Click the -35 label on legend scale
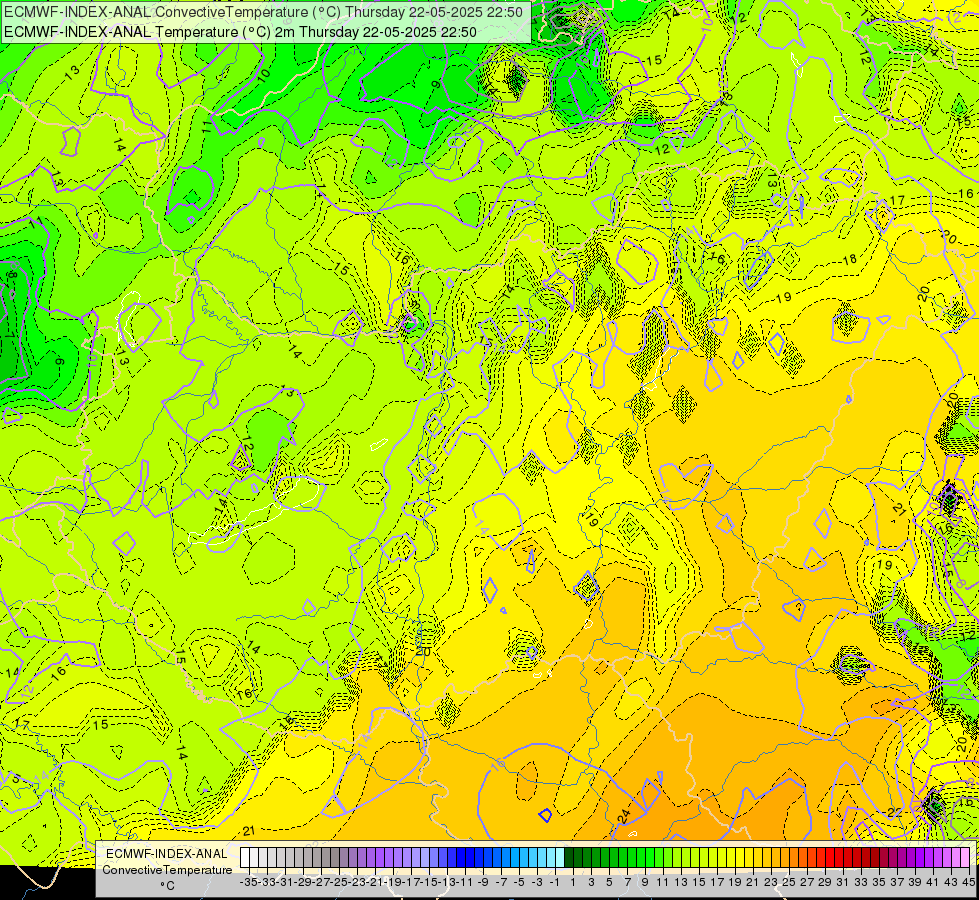 click(x=249, y=882)
